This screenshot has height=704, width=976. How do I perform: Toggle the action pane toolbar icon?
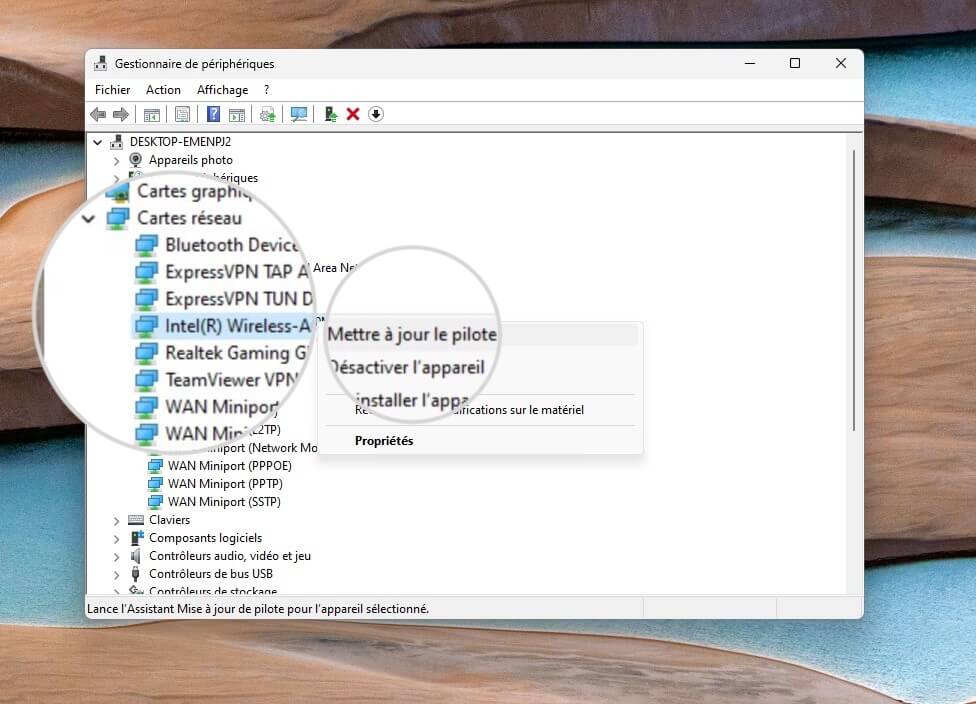(237, 115)
